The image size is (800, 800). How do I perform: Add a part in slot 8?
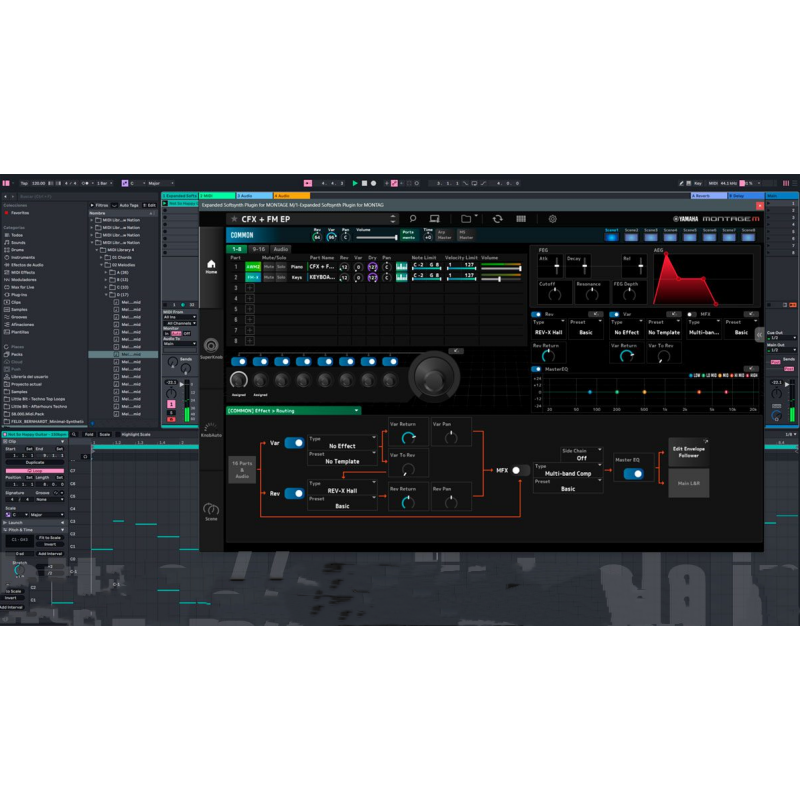249,341
